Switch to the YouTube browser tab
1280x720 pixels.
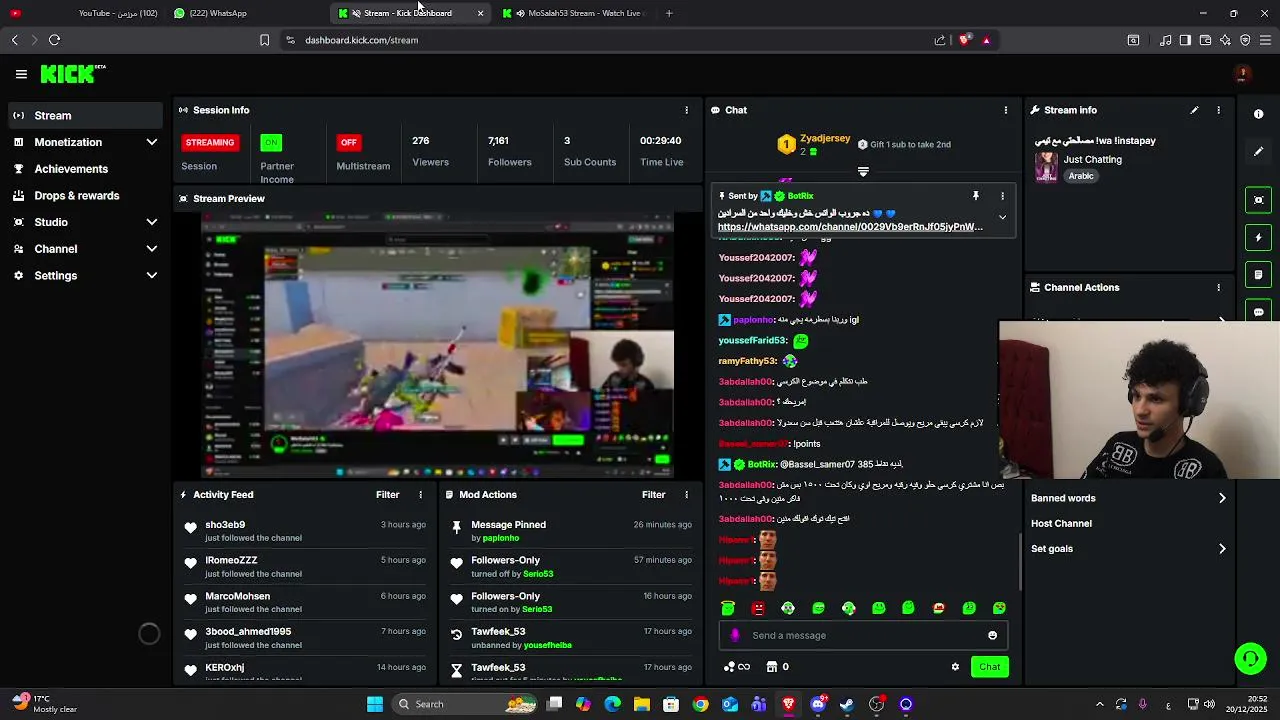tap(85, 13)
